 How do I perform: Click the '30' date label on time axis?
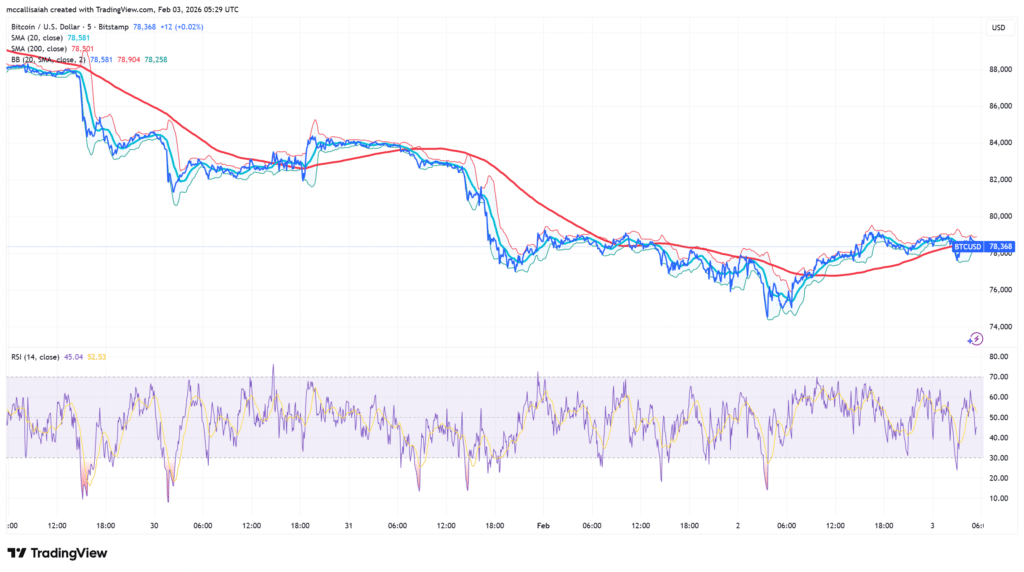point(156,524)
